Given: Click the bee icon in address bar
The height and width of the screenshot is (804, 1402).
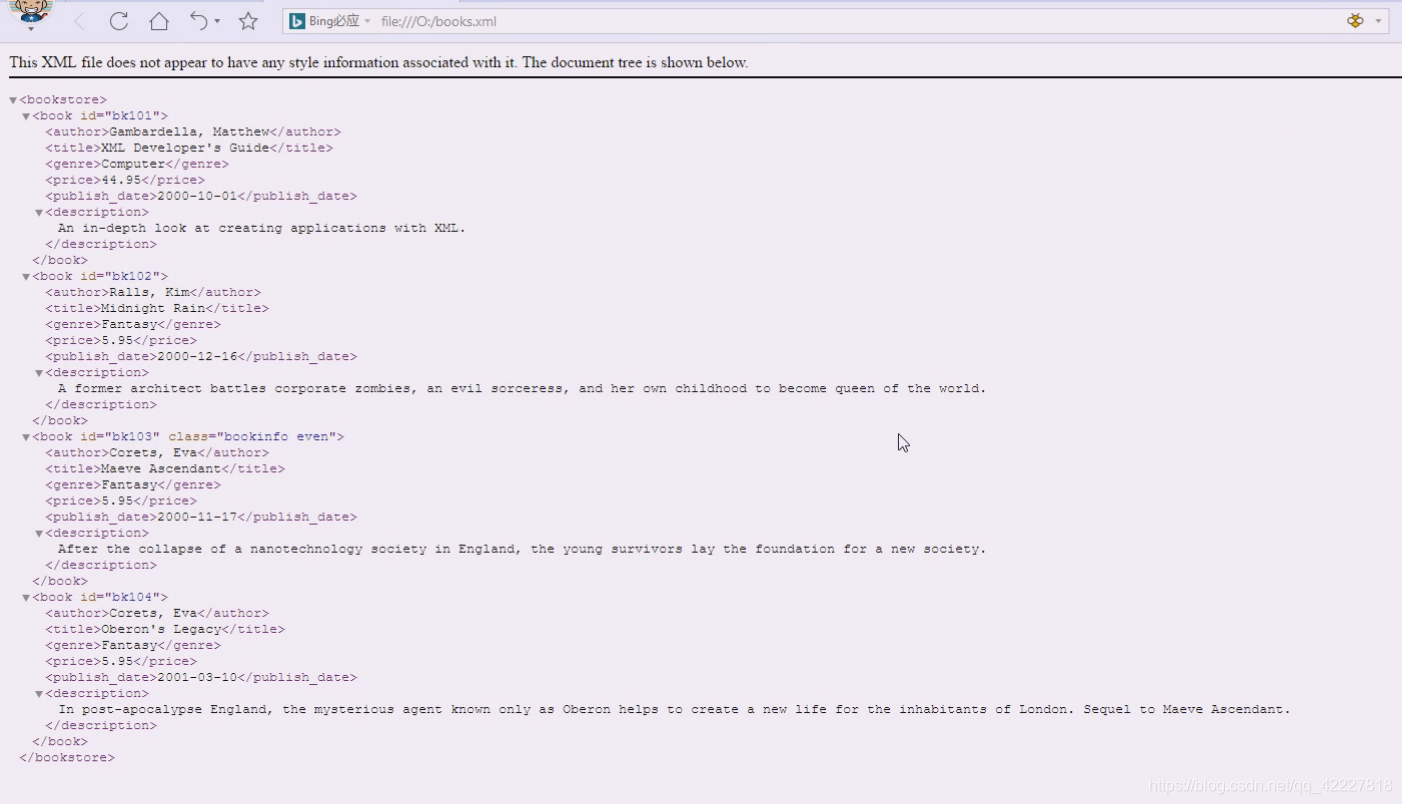Looking at the screenshot, I should click(1356, 21).
